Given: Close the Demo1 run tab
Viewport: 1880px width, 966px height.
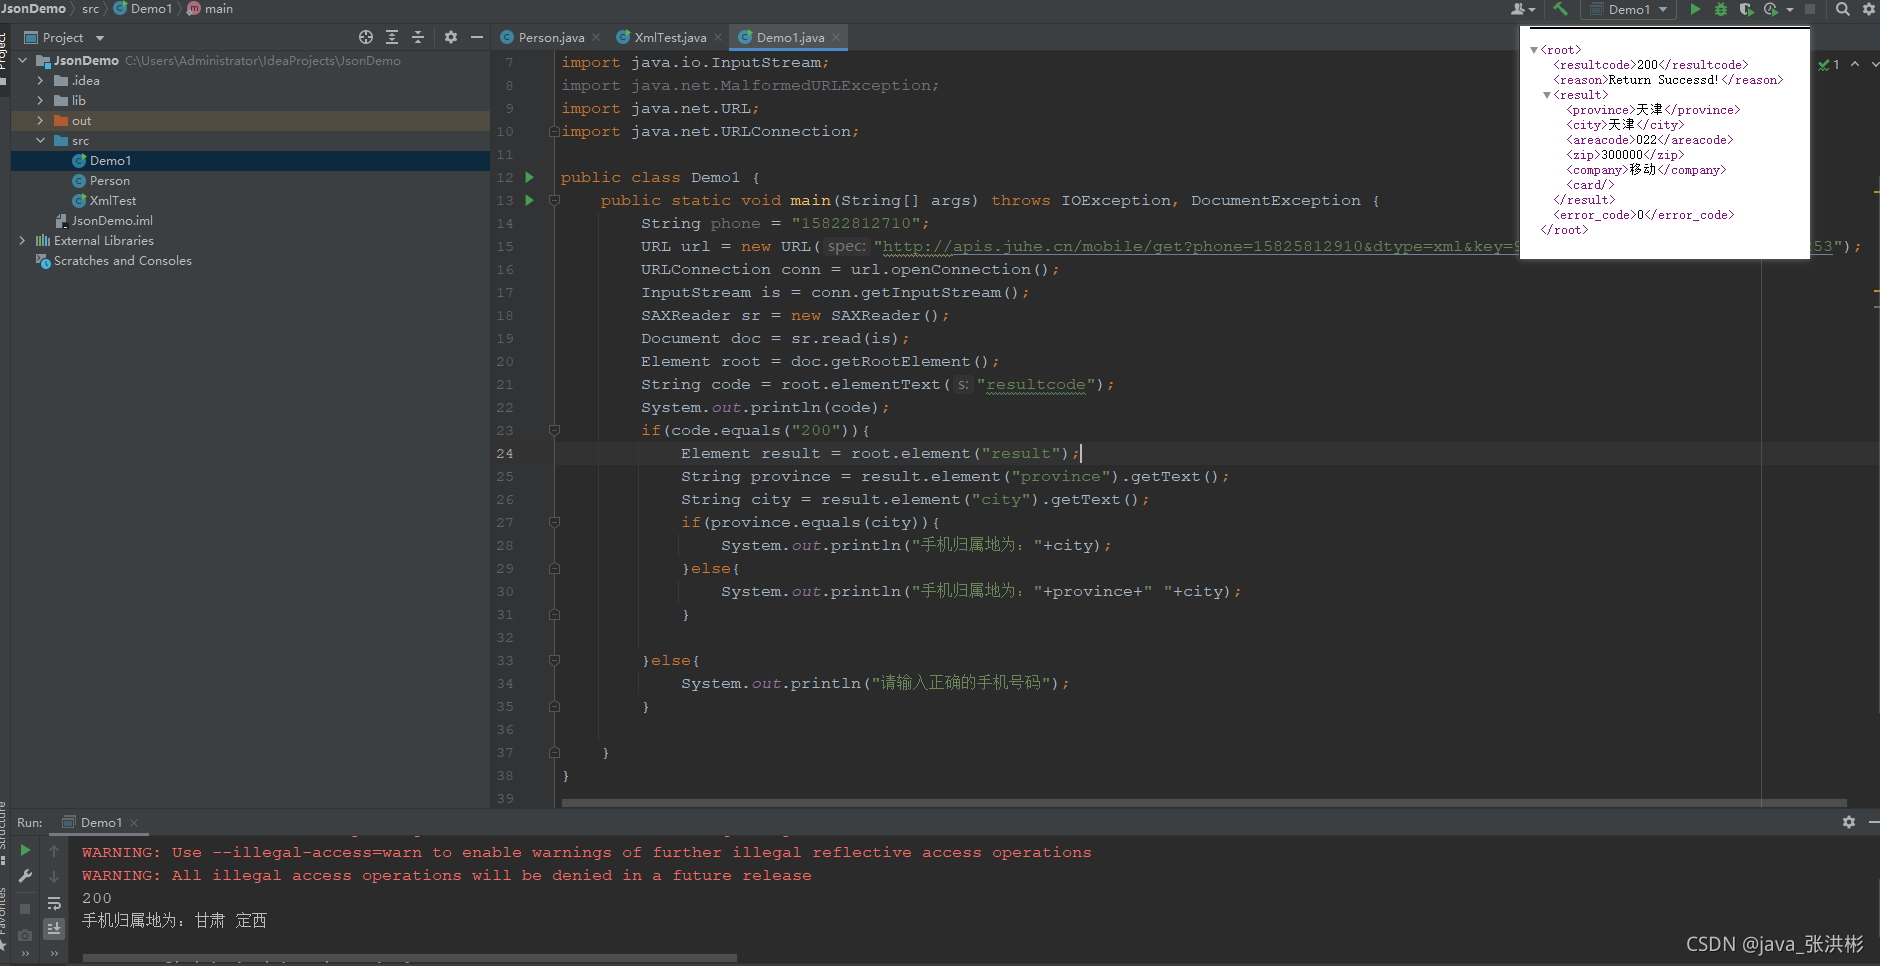Looking at the screenshot, I should coord(134,823).
